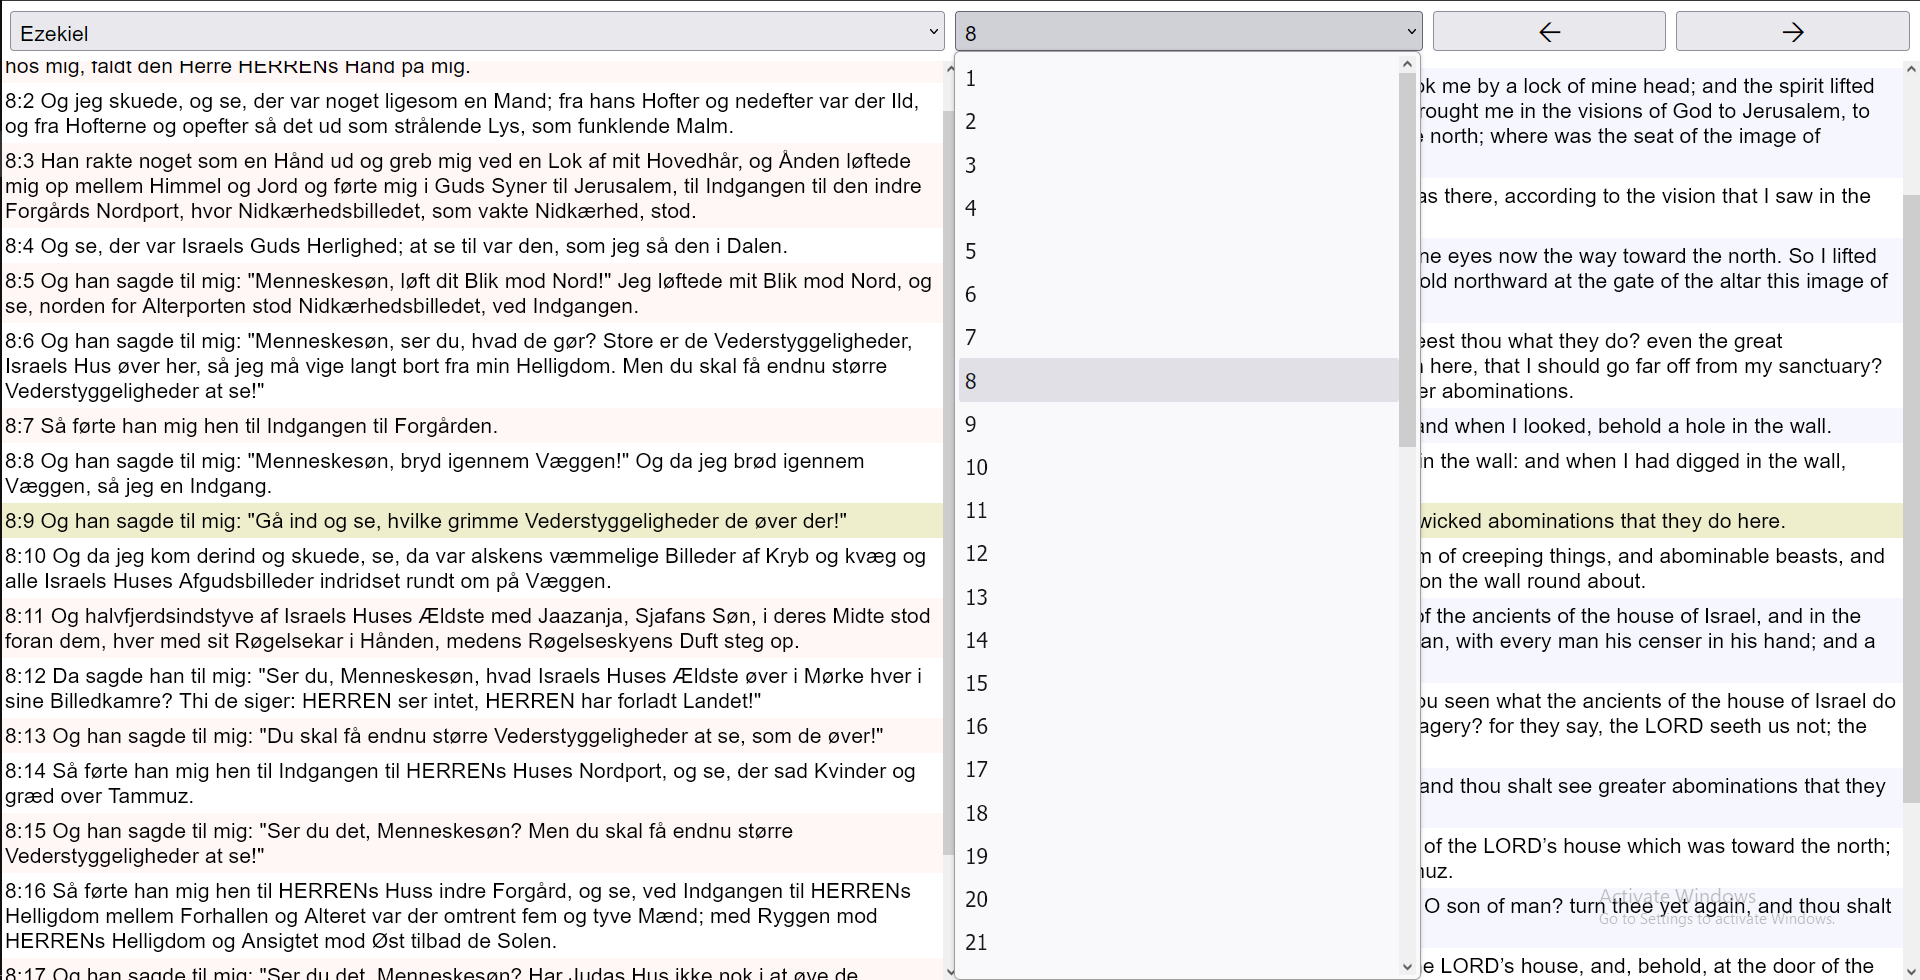Select chapter 4 from the list
The height and width of the screenshot is (980, 1920).
[x=1178, y=208]
